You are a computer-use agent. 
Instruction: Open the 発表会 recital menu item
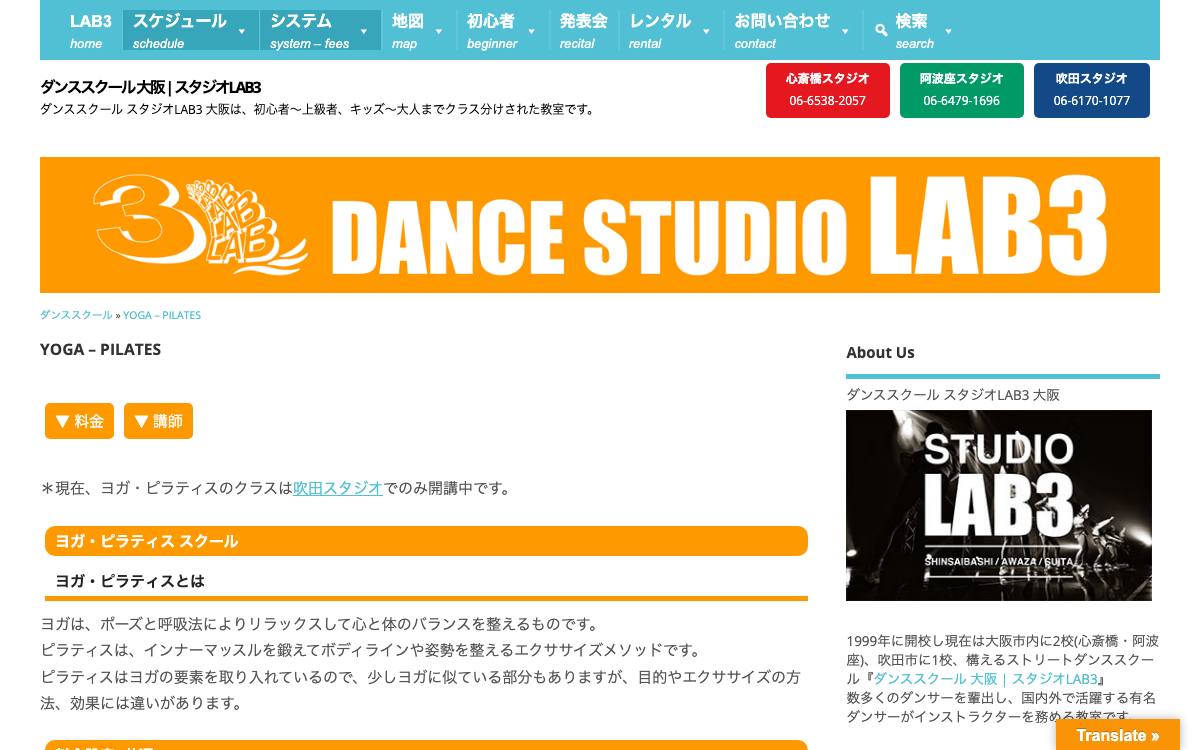tap(583, 30)
